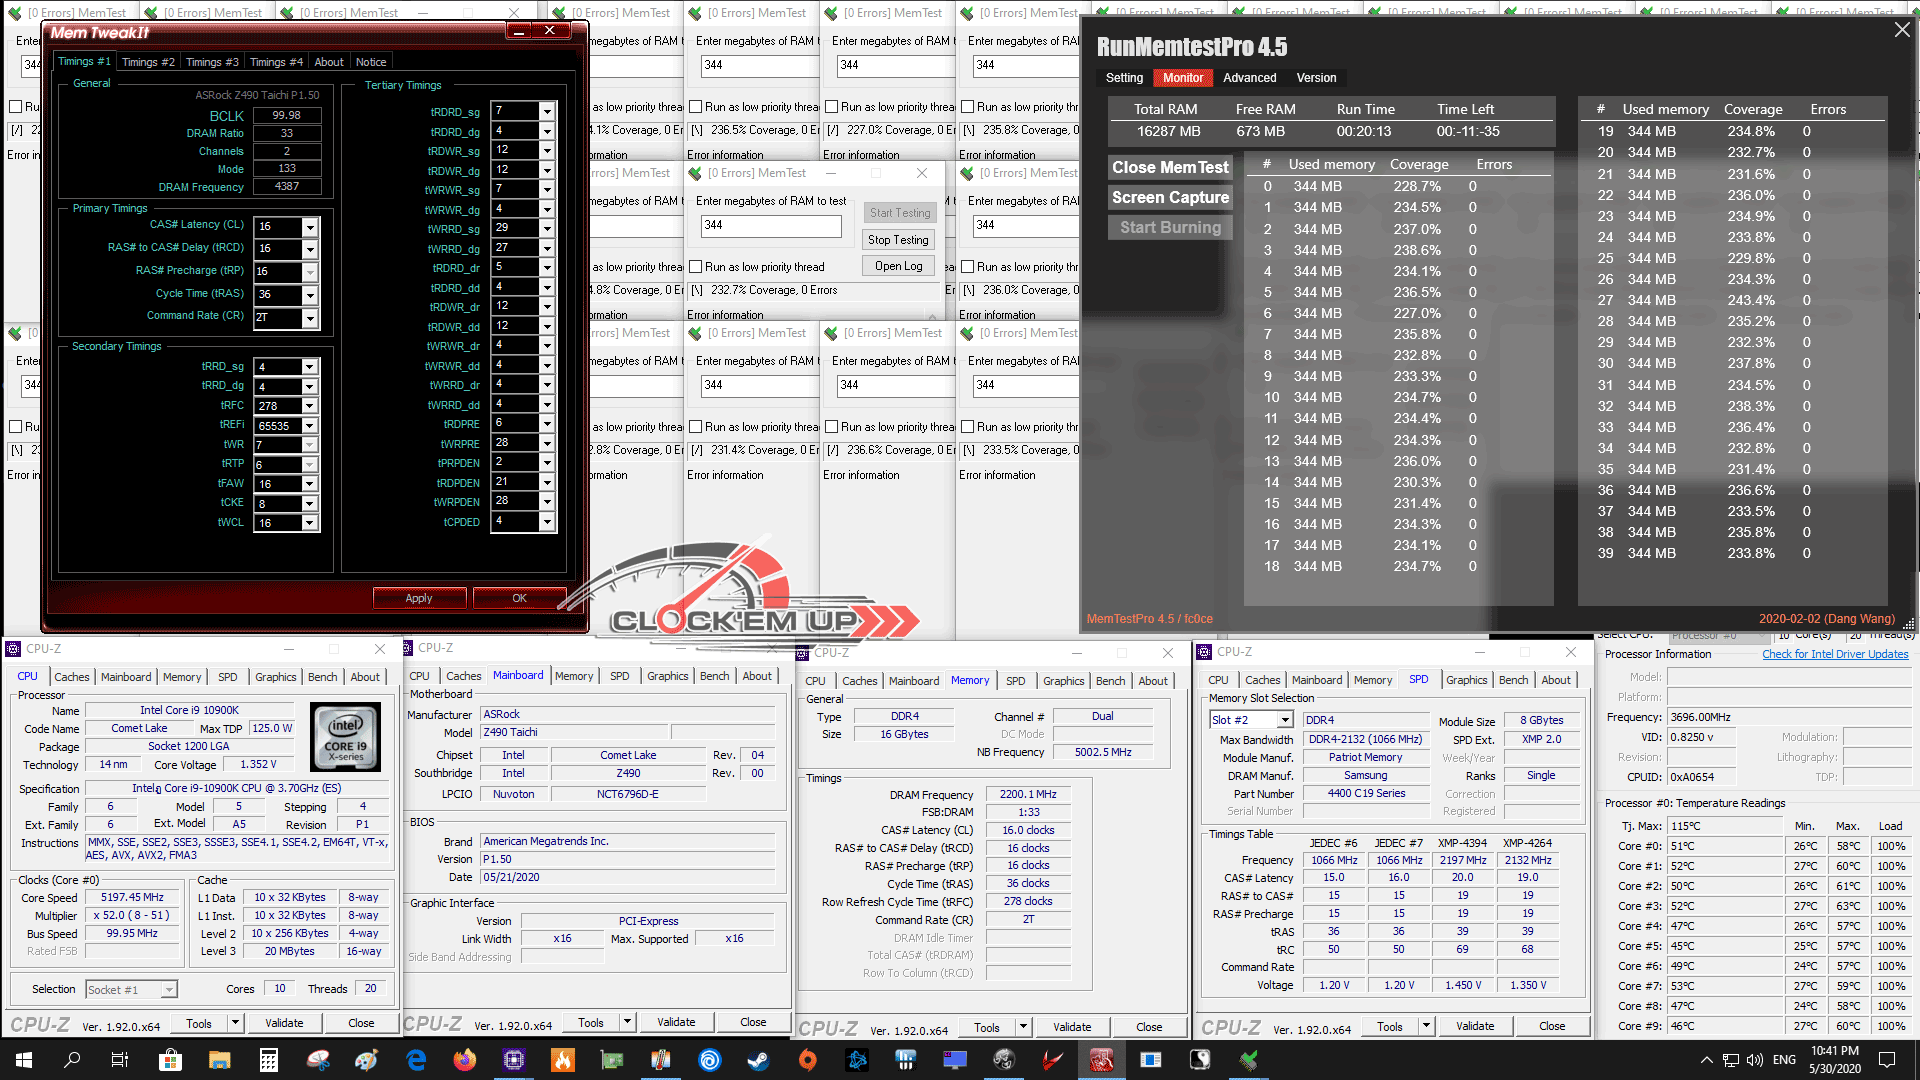Open the Windows Start menu
Screen dimensions: 1920x1080
(x=24, y=1059)
